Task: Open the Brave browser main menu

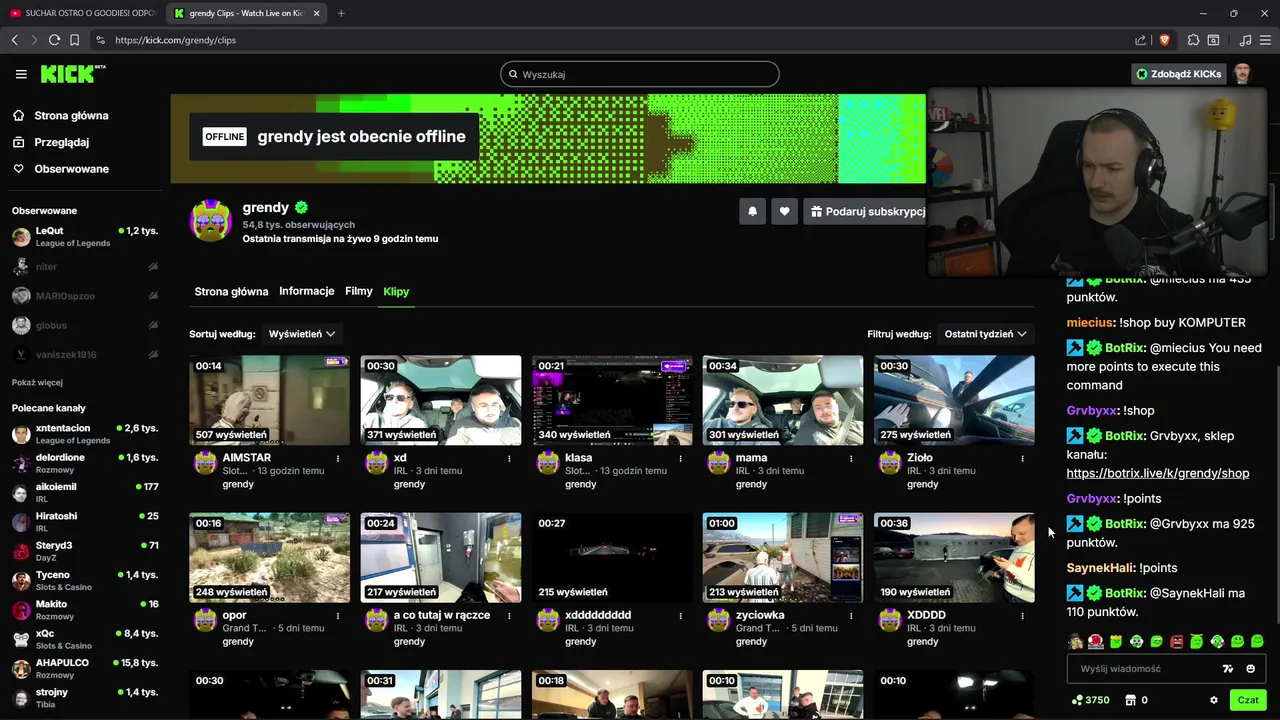Action: click(1265, 40)
